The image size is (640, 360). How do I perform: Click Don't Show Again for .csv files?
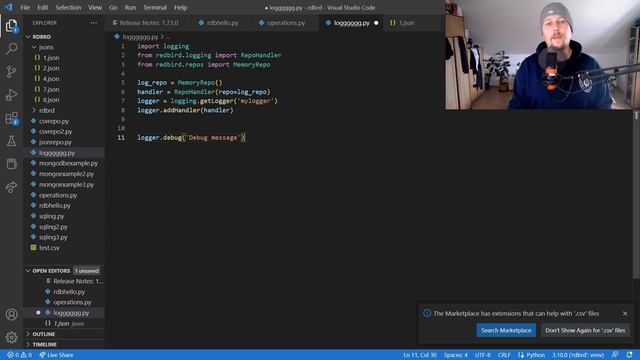585,330
